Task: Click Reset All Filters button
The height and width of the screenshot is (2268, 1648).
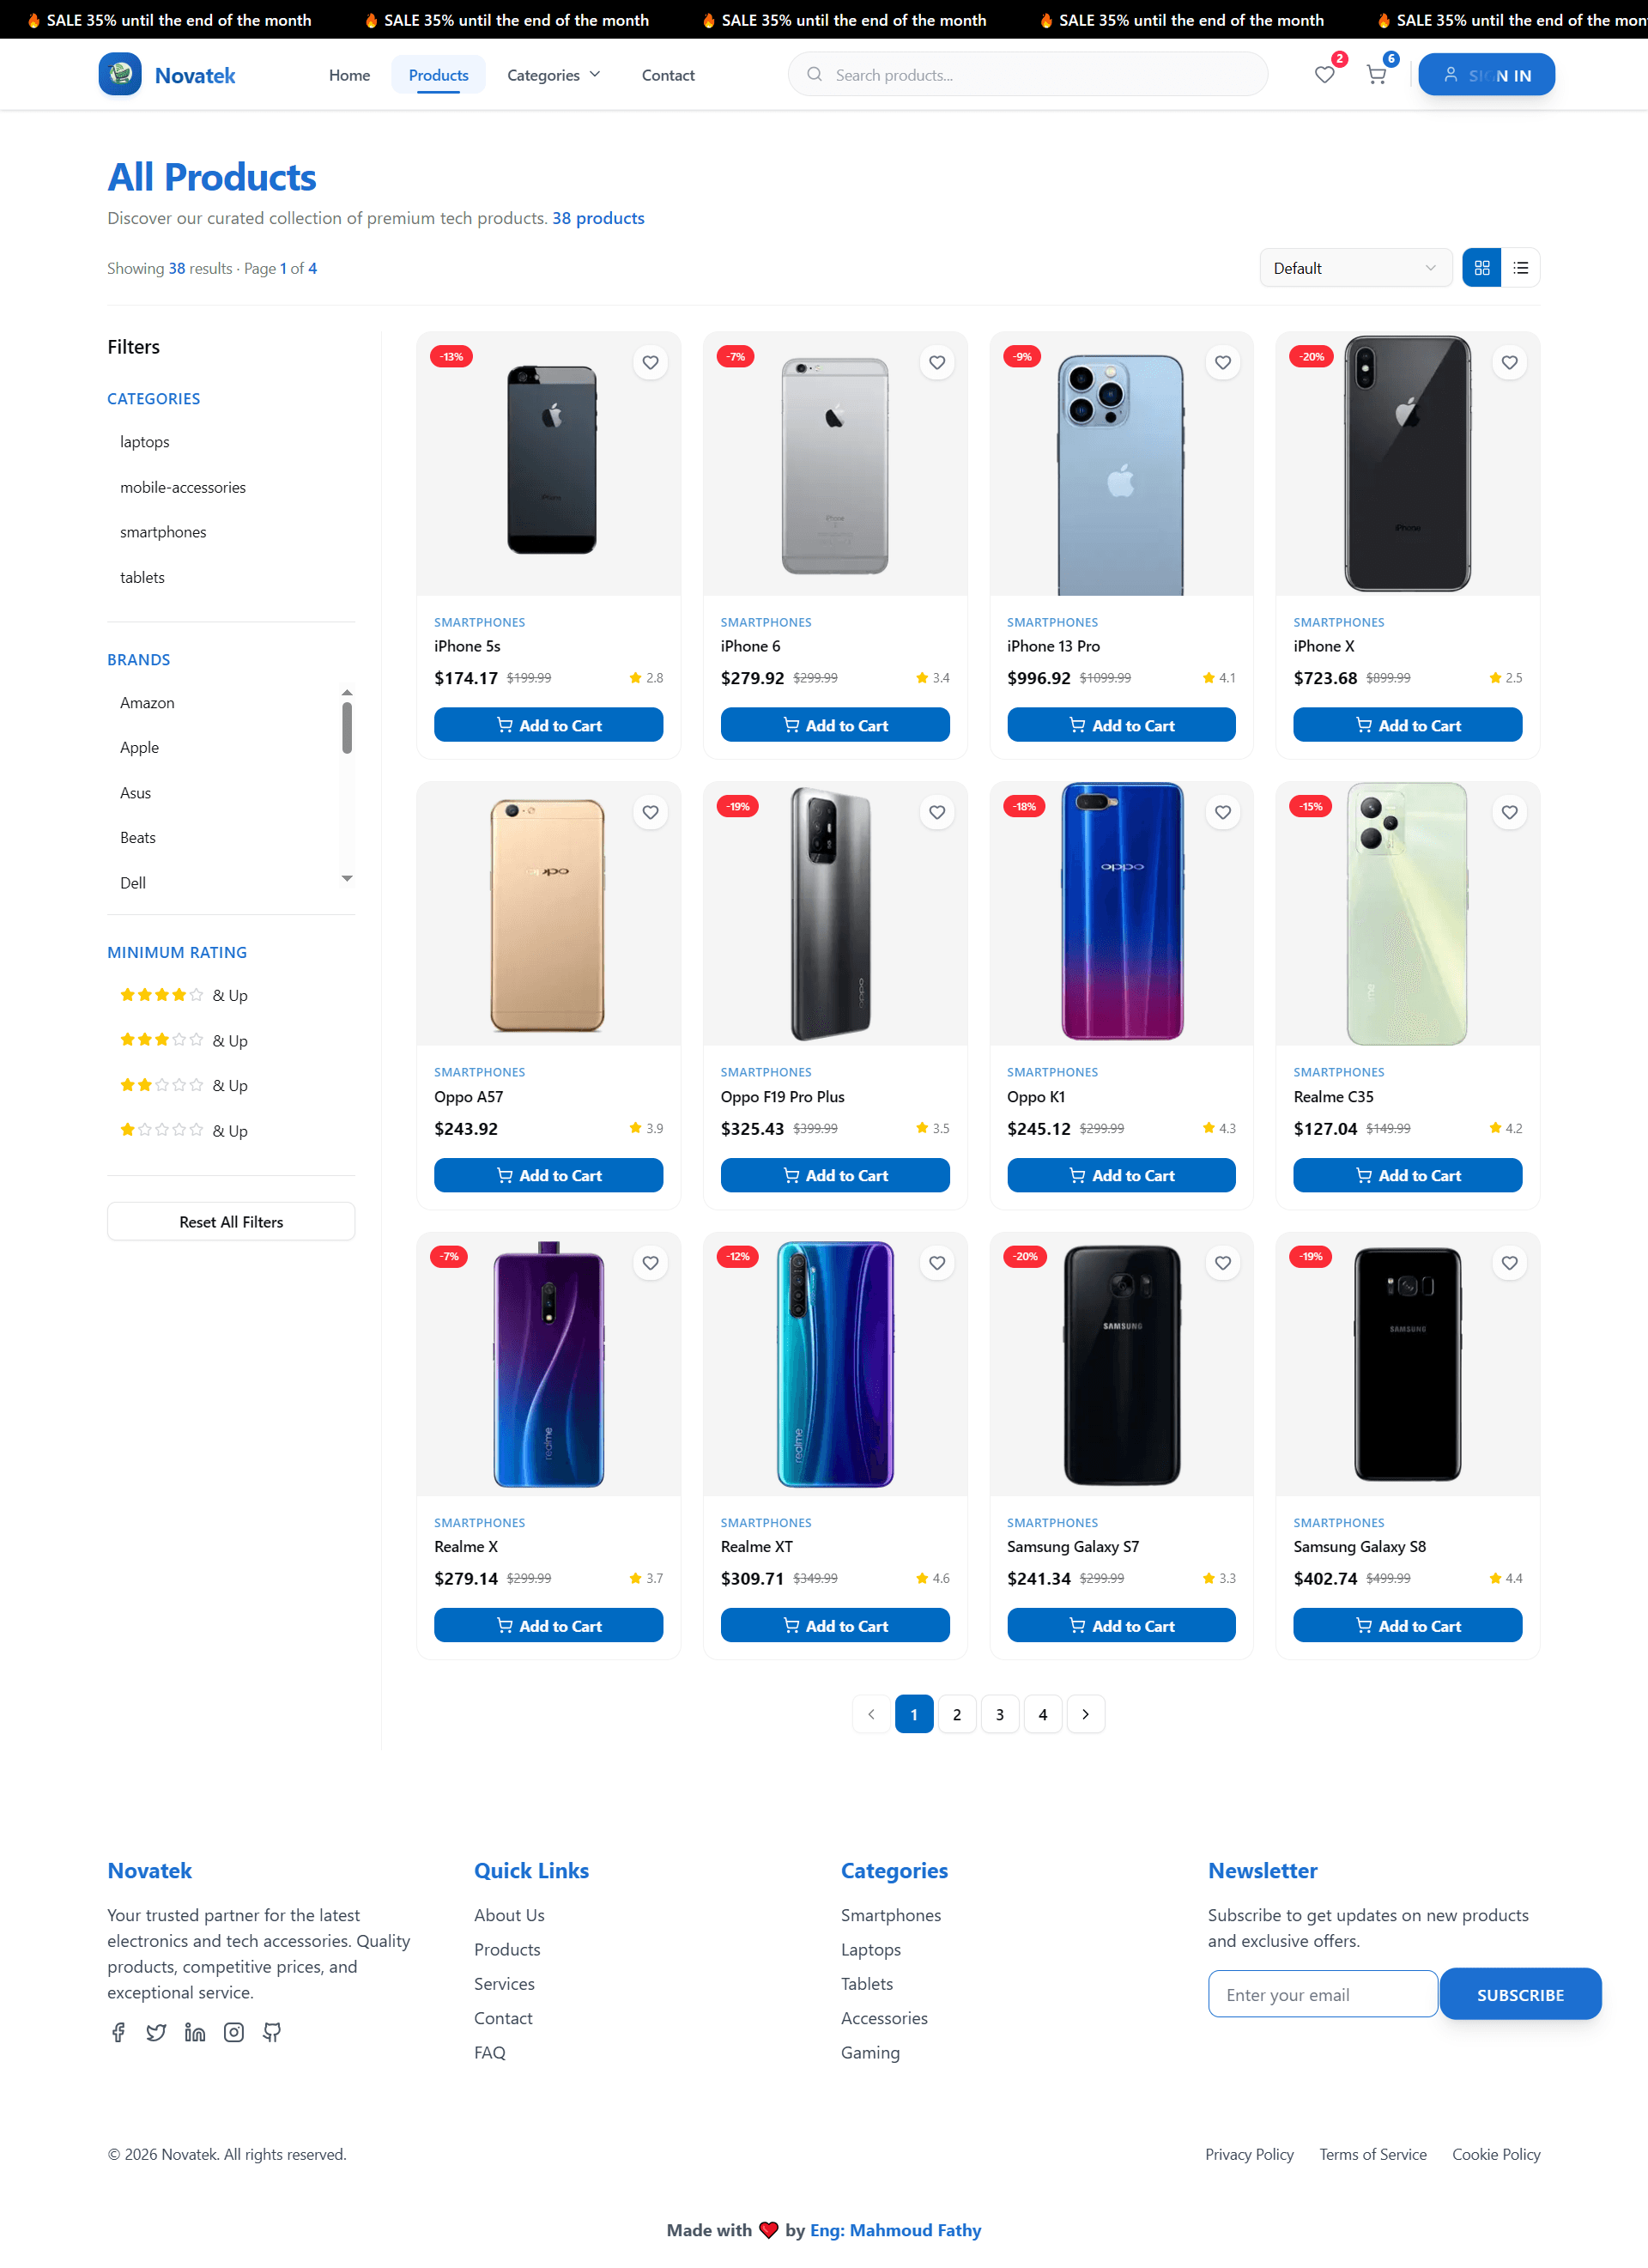Action: pos(231,1221)
